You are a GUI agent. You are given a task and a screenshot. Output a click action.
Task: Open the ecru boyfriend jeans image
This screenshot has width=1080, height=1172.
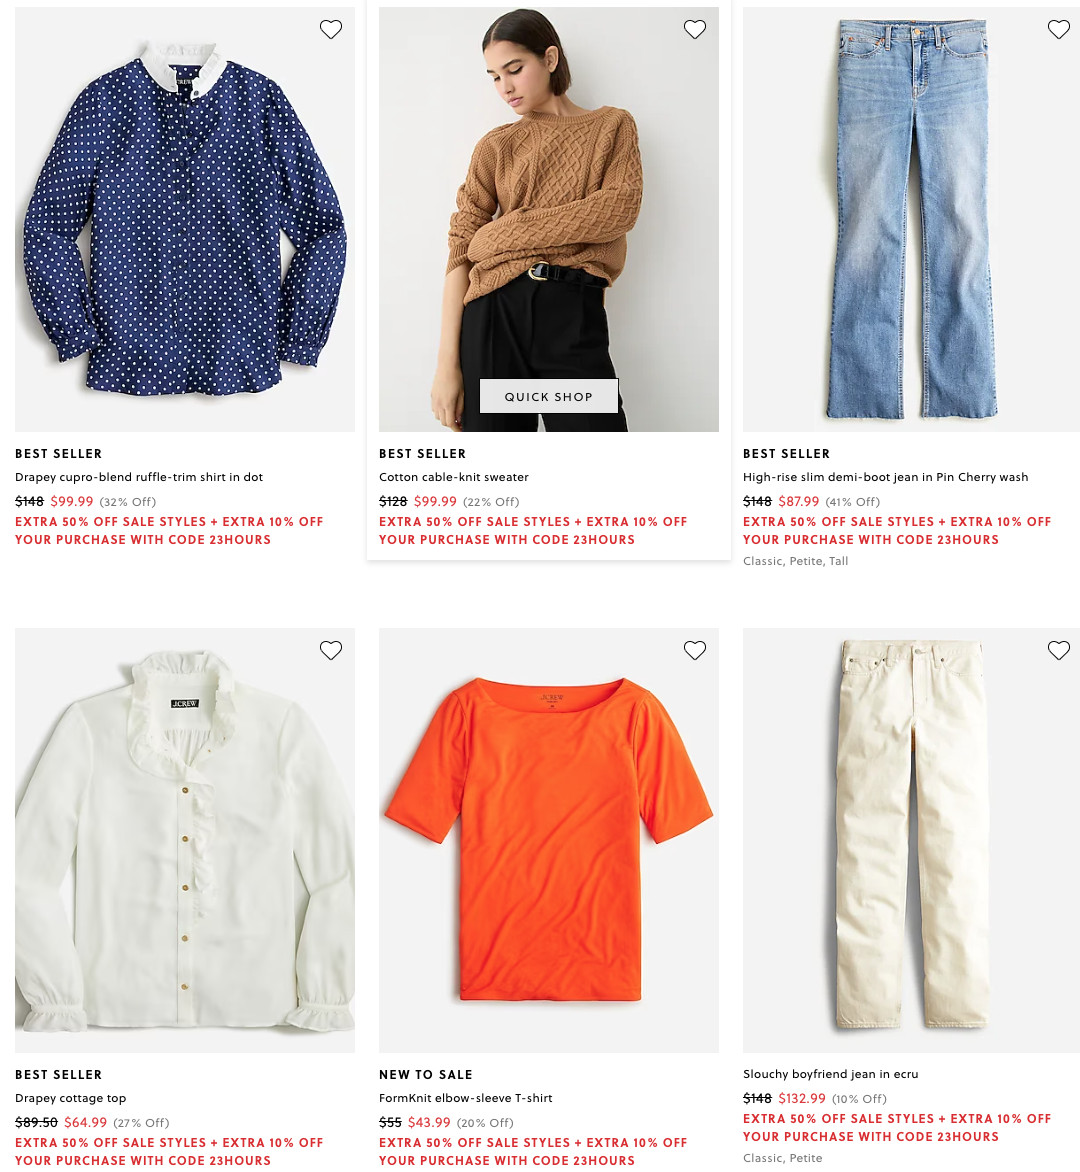[911, 840]
